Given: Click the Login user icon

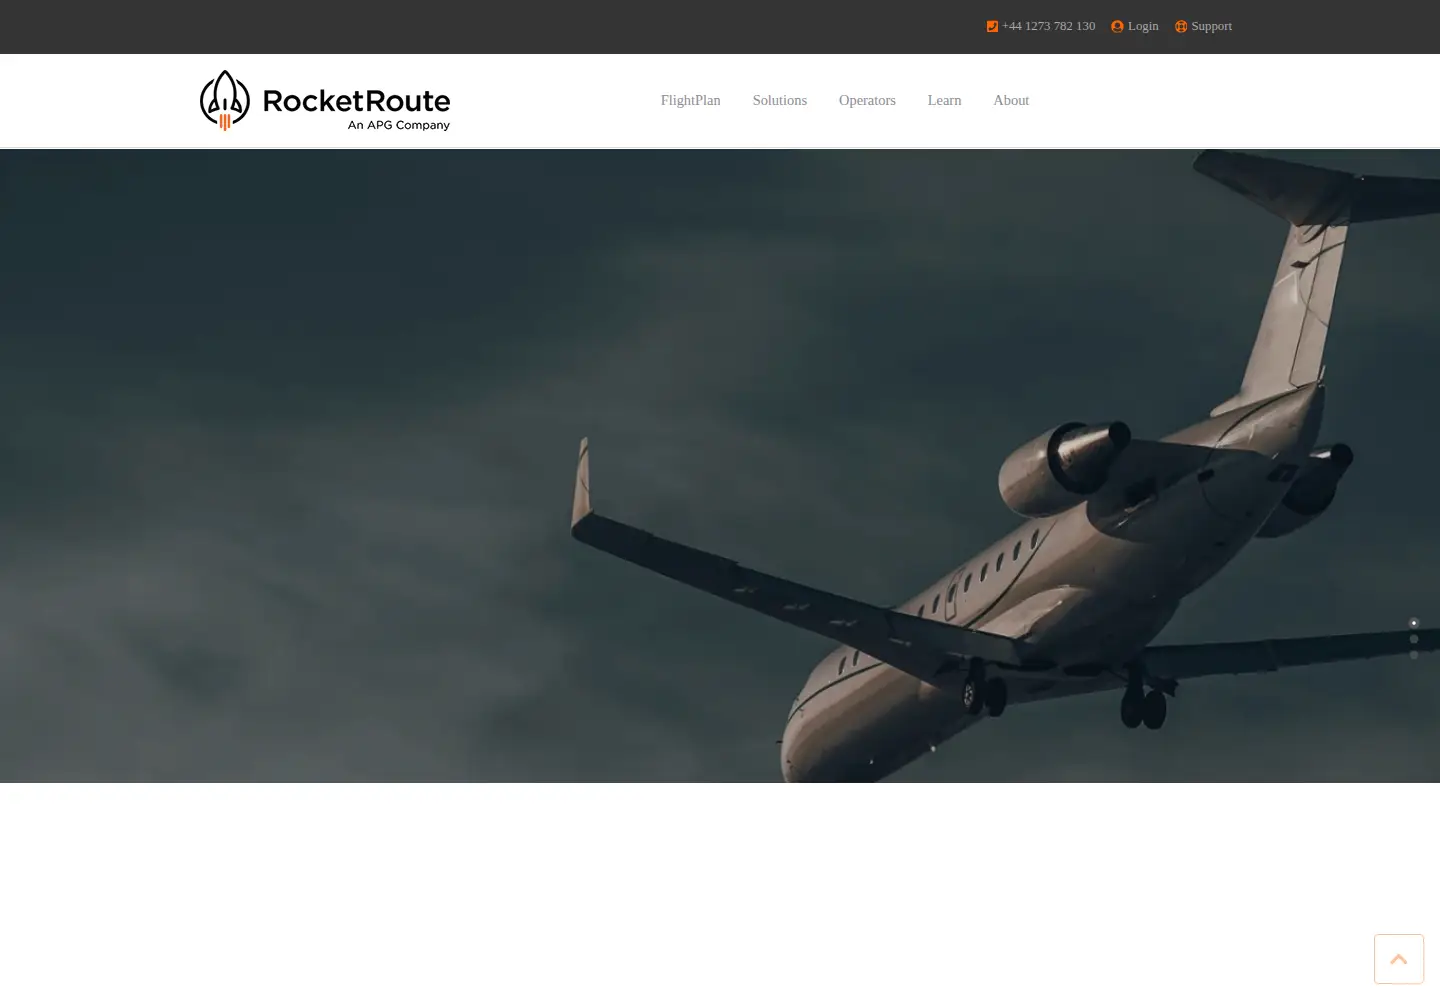Looking at the screenshot, I should coord(1117,26).
